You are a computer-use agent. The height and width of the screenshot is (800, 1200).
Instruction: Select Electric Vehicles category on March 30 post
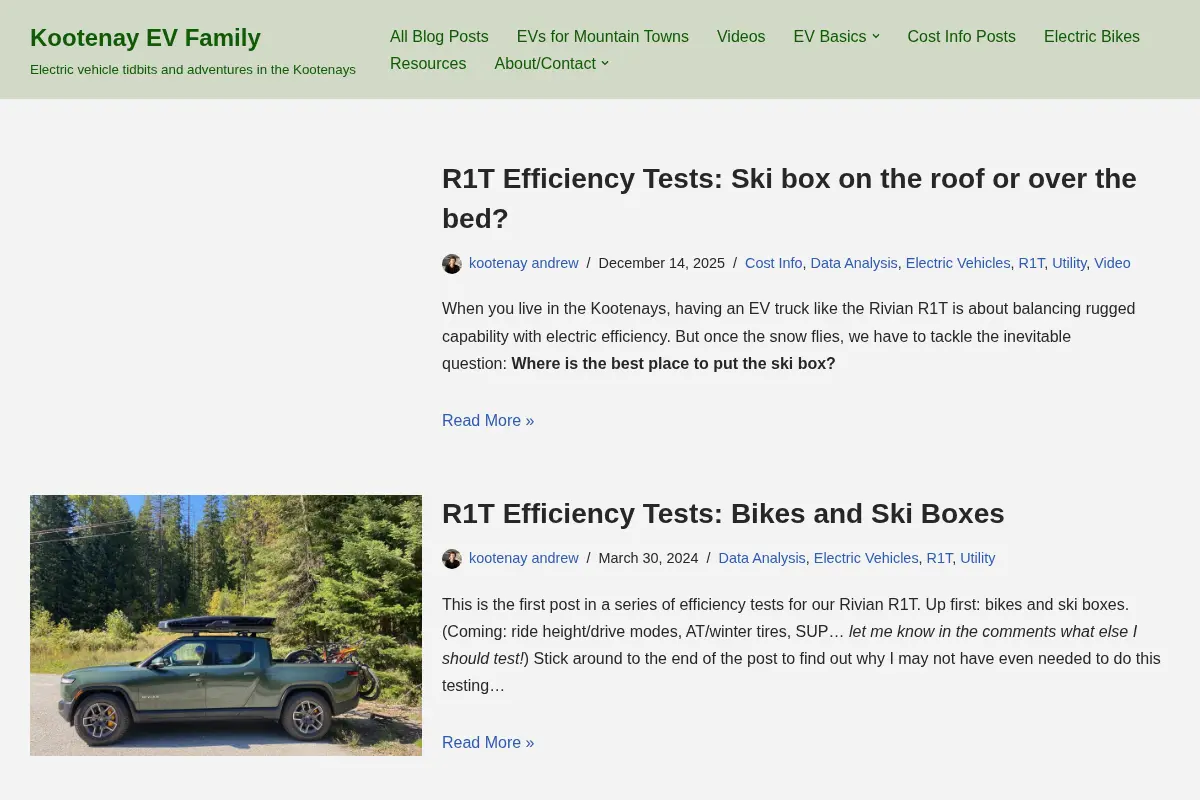(x=866, y=558)
